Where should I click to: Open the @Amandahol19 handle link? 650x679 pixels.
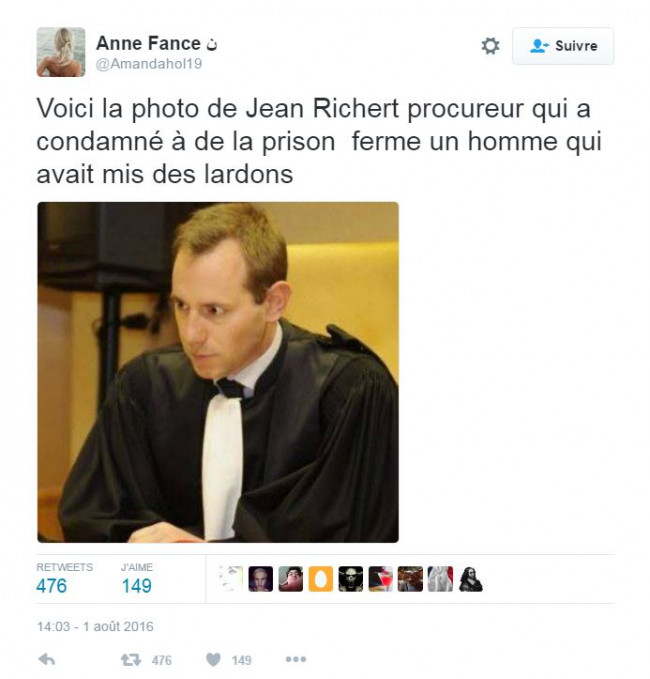point(149,64)
